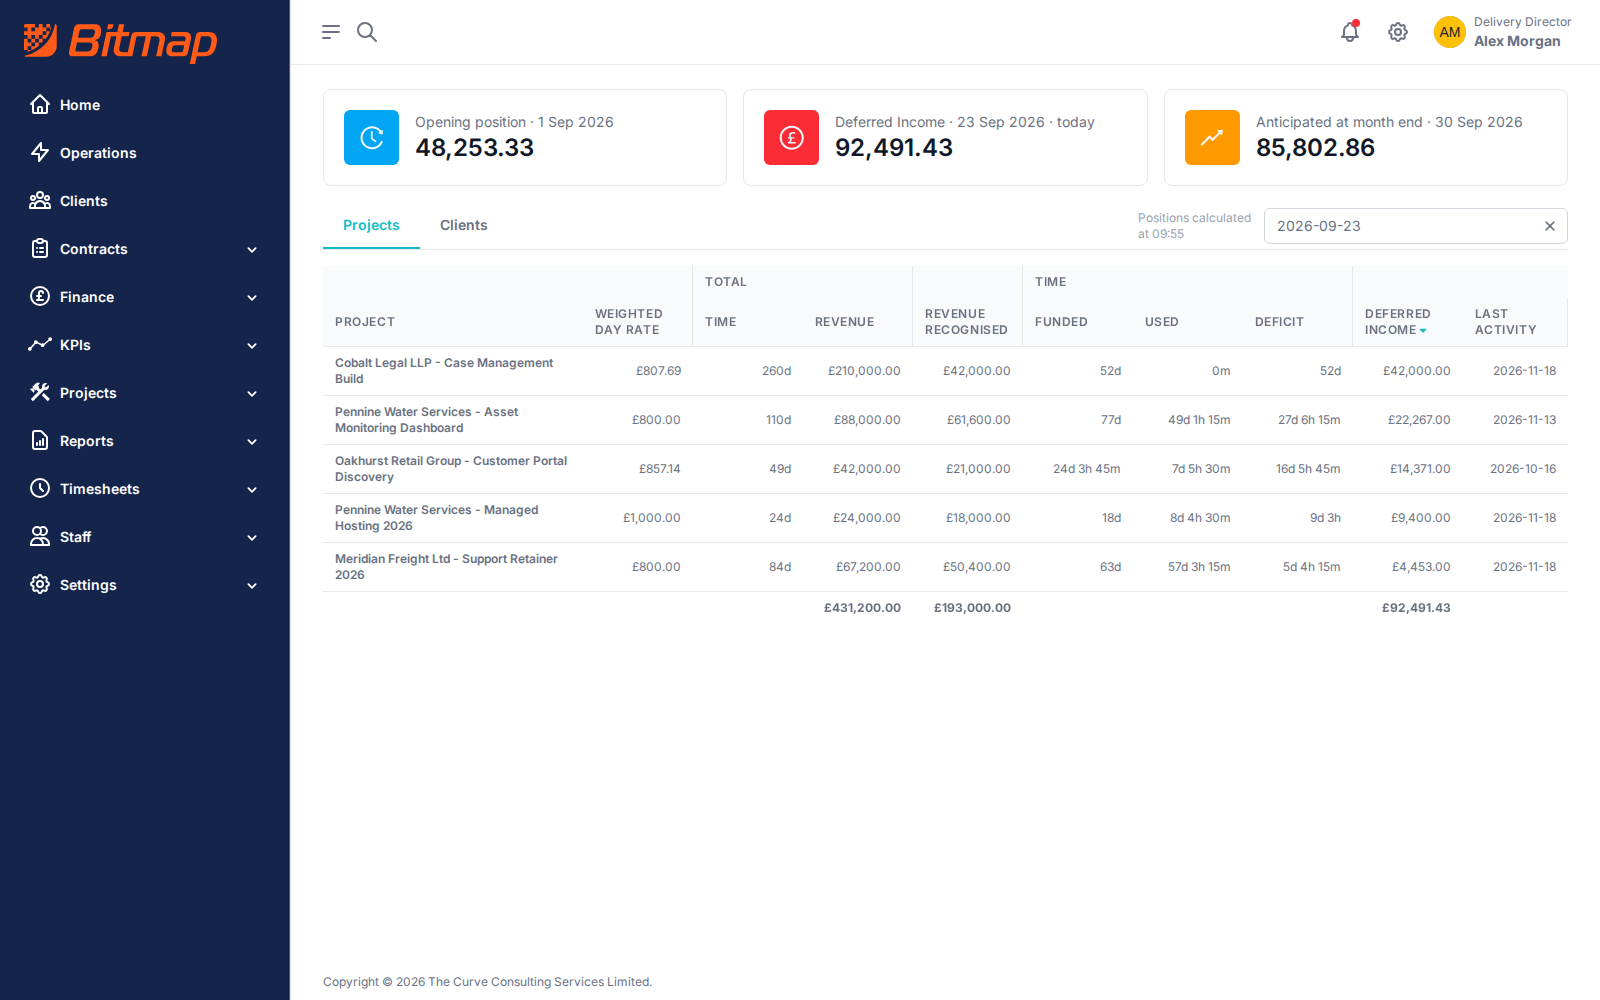Open the search magnifier icon
The height and width of the screenshot is (1000, 1600).
point(367,32)
